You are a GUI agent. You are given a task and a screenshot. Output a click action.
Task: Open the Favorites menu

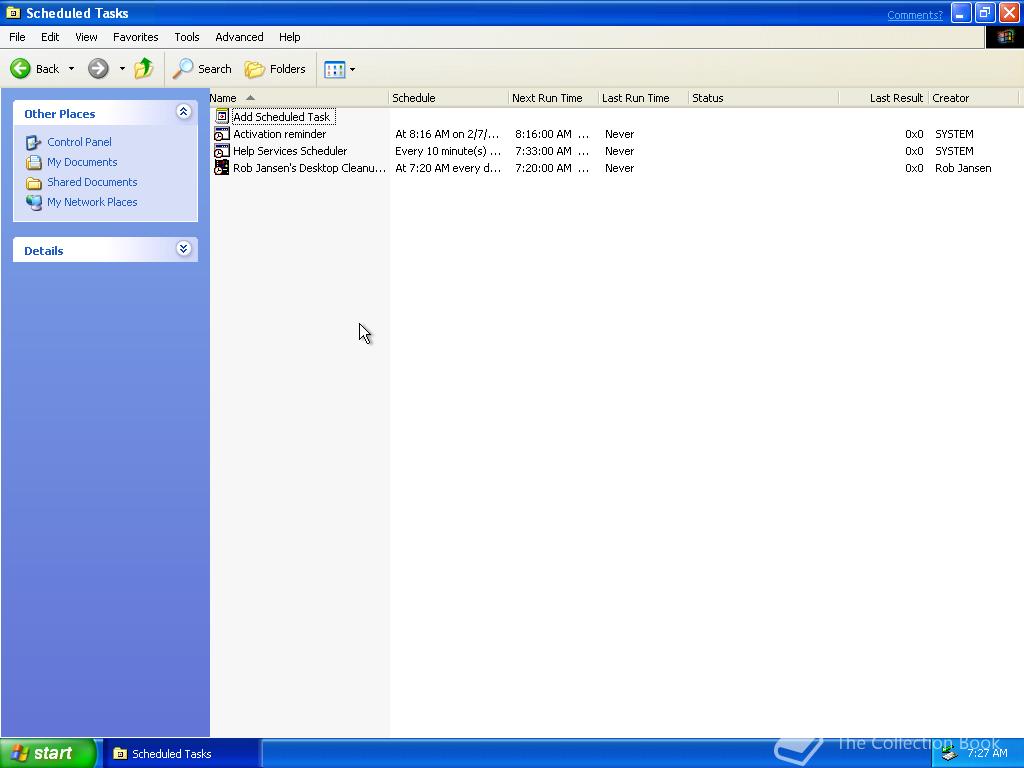[135, 37]
